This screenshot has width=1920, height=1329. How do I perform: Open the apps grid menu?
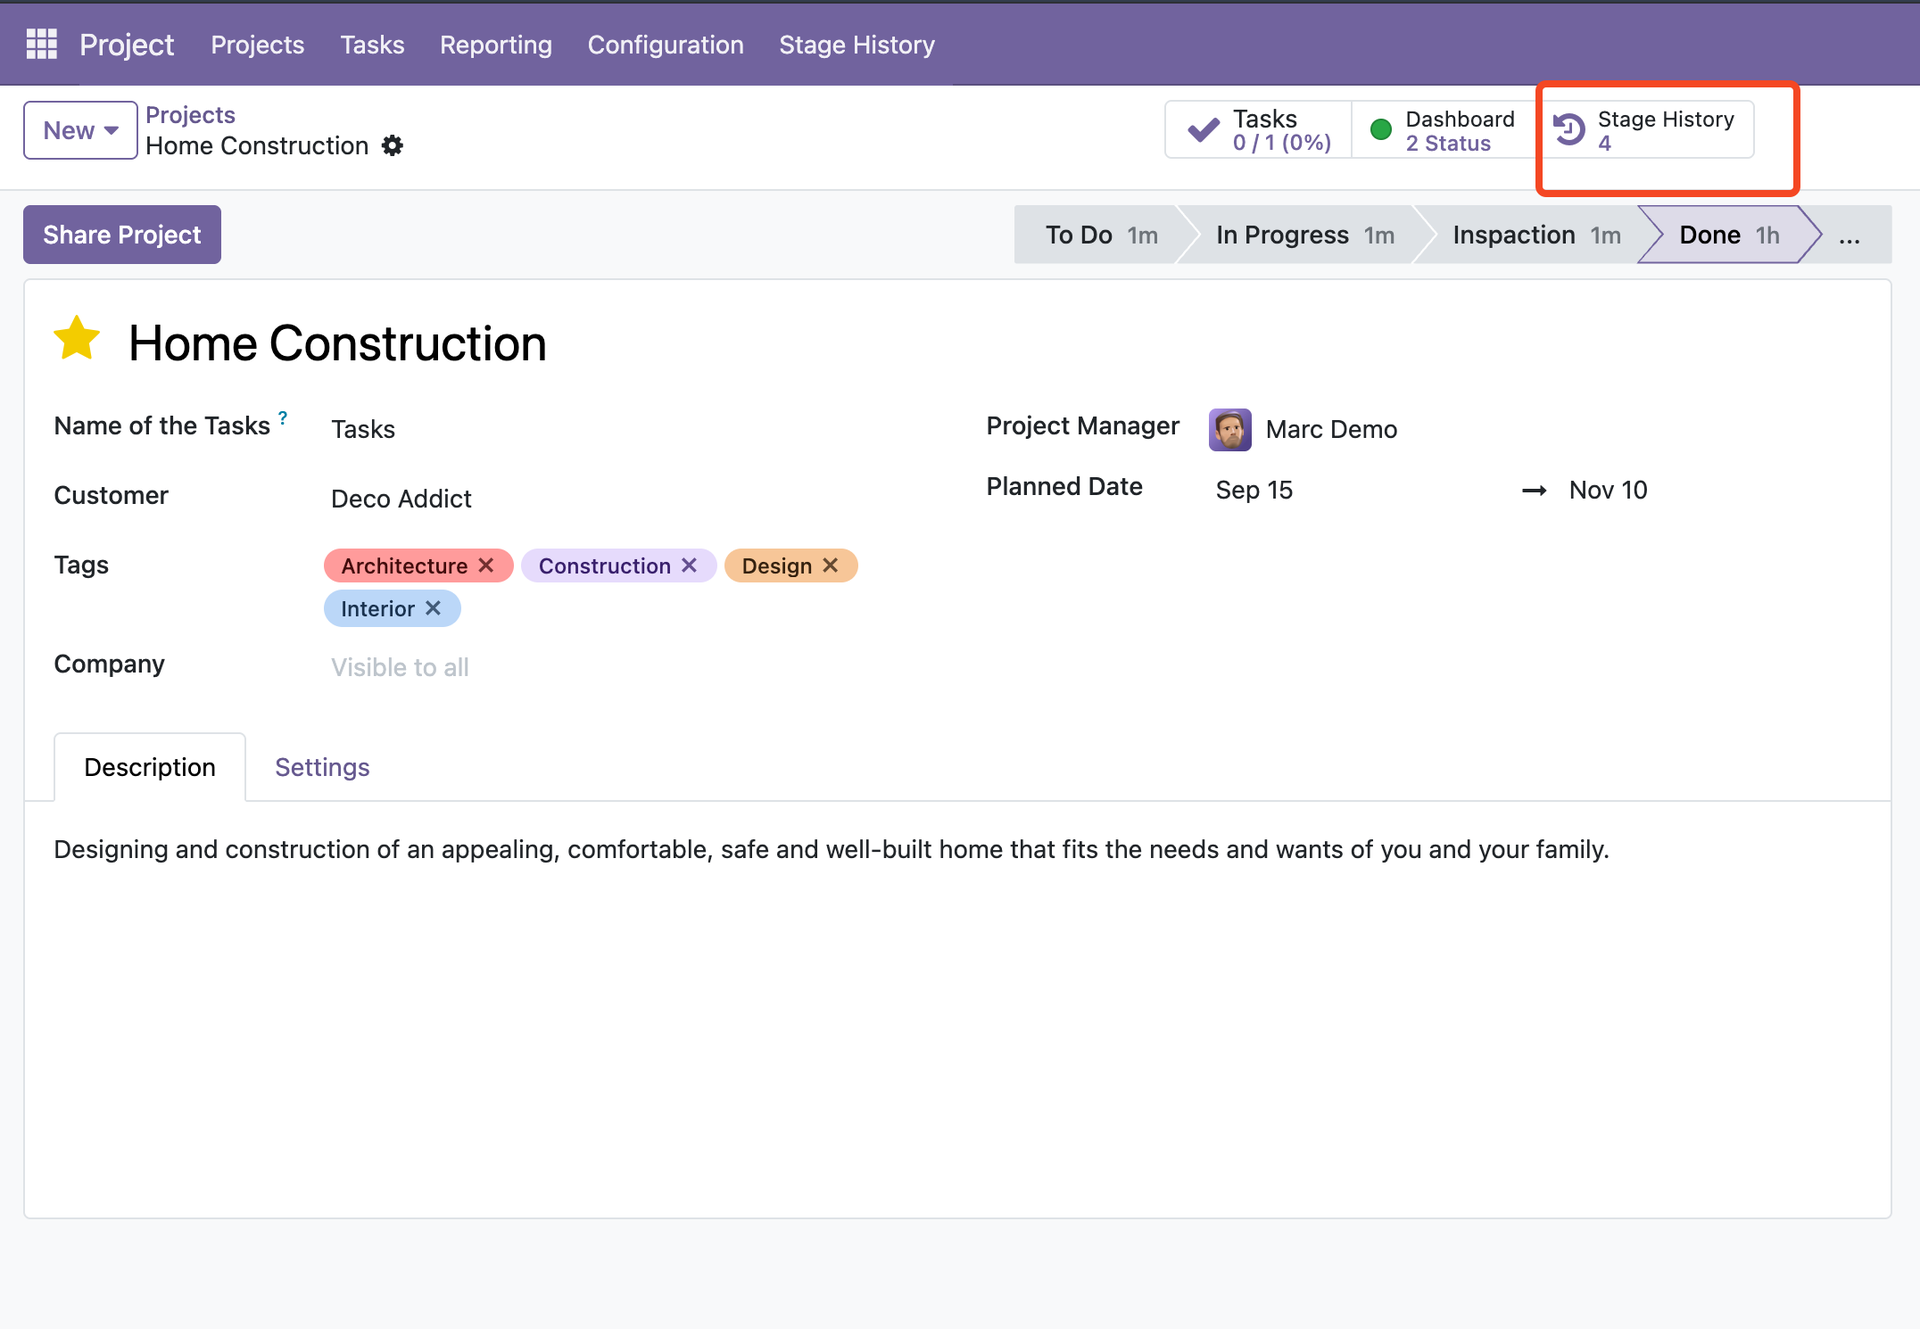[x=41, y=43]
